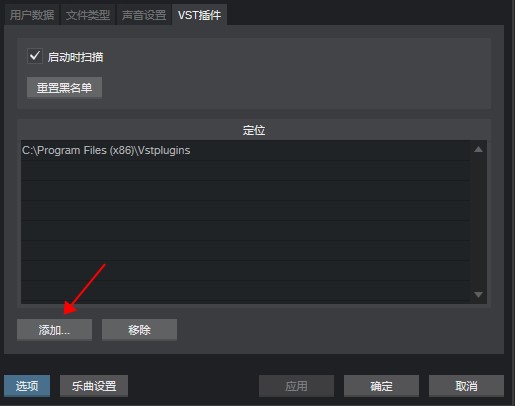This screenshot has width=515, height=406.
Task: Confirm with the 确定 button
Action: (x=381, y=386)
